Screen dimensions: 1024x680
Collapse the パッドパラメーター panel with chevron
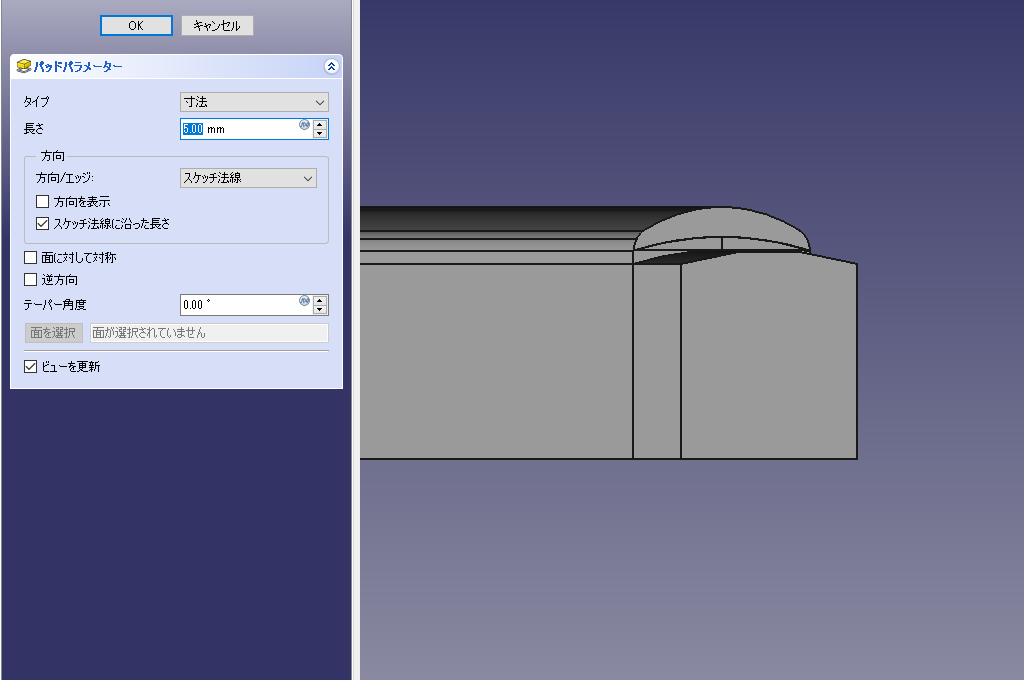click(x=331, y=67)
